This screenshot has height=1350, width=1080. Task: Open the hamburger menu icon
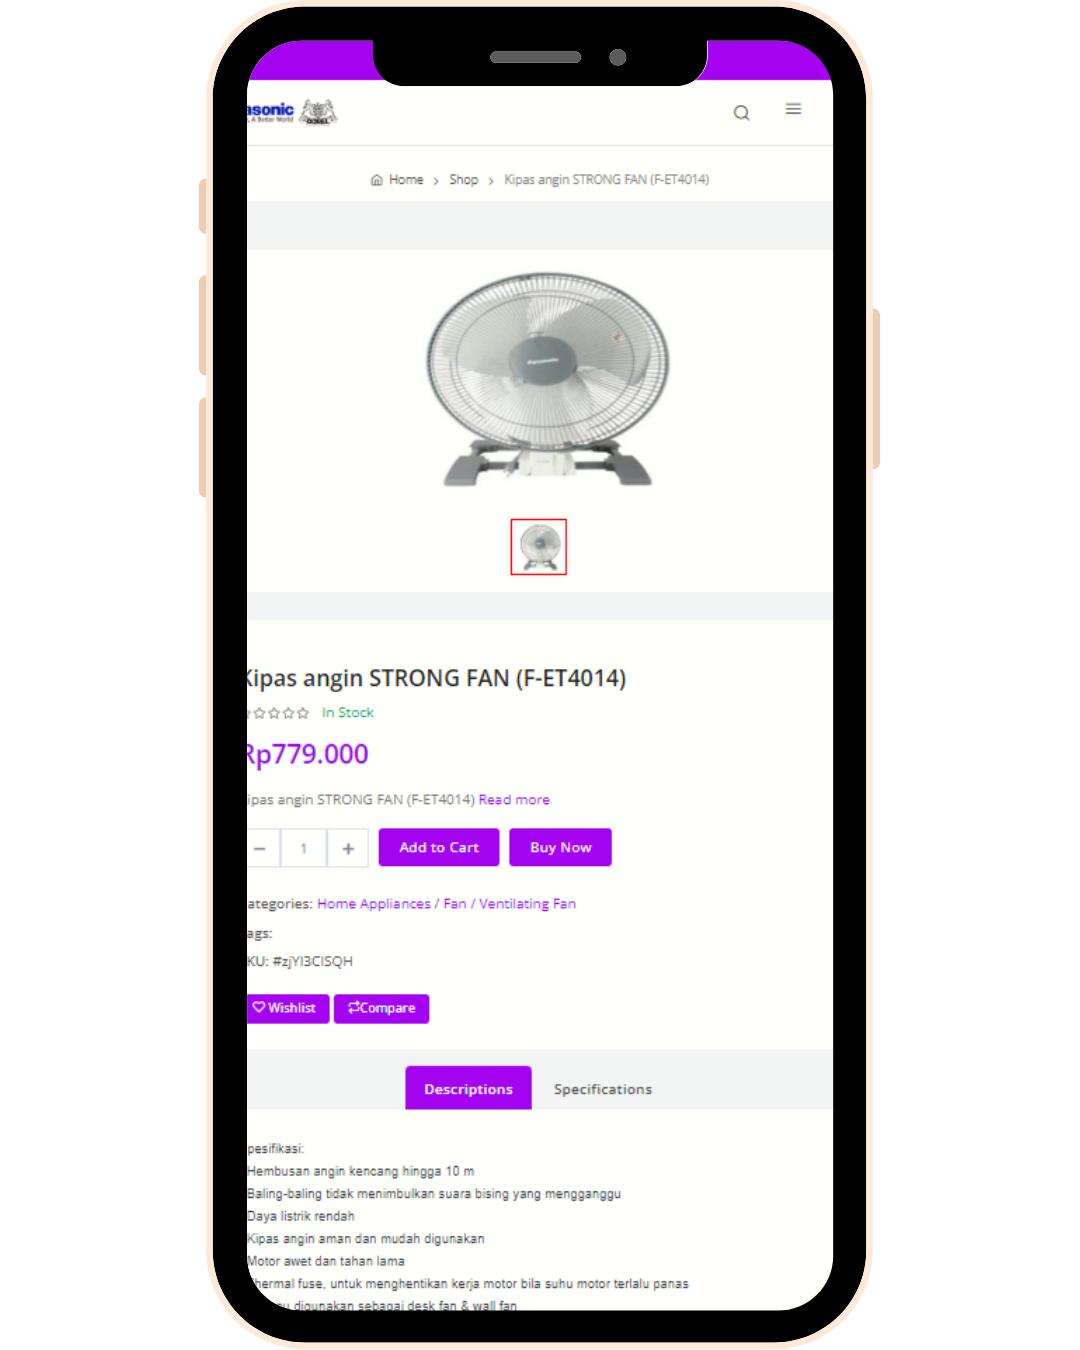tap(793, 109)
